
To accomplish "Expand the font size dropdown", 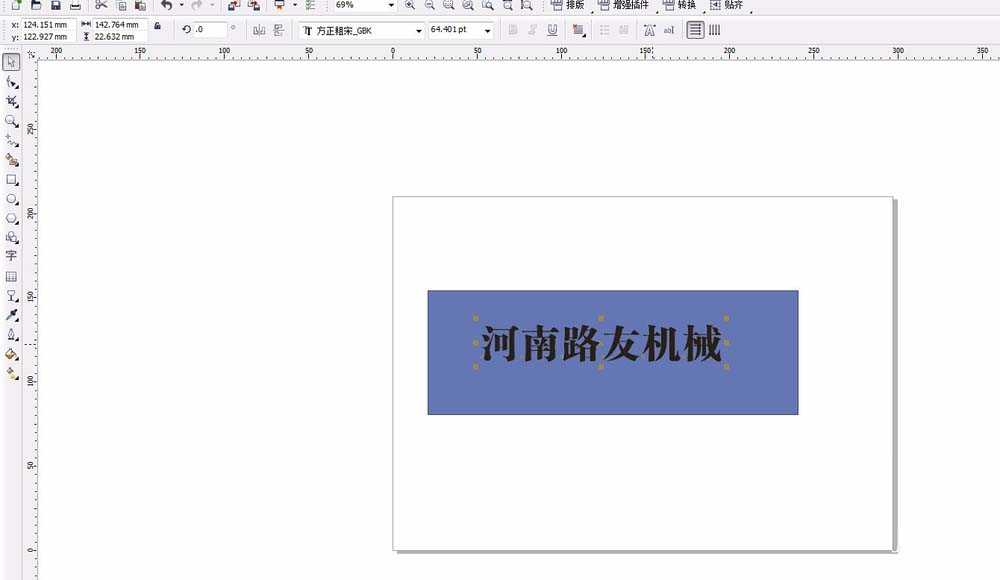I will [487, 29].
